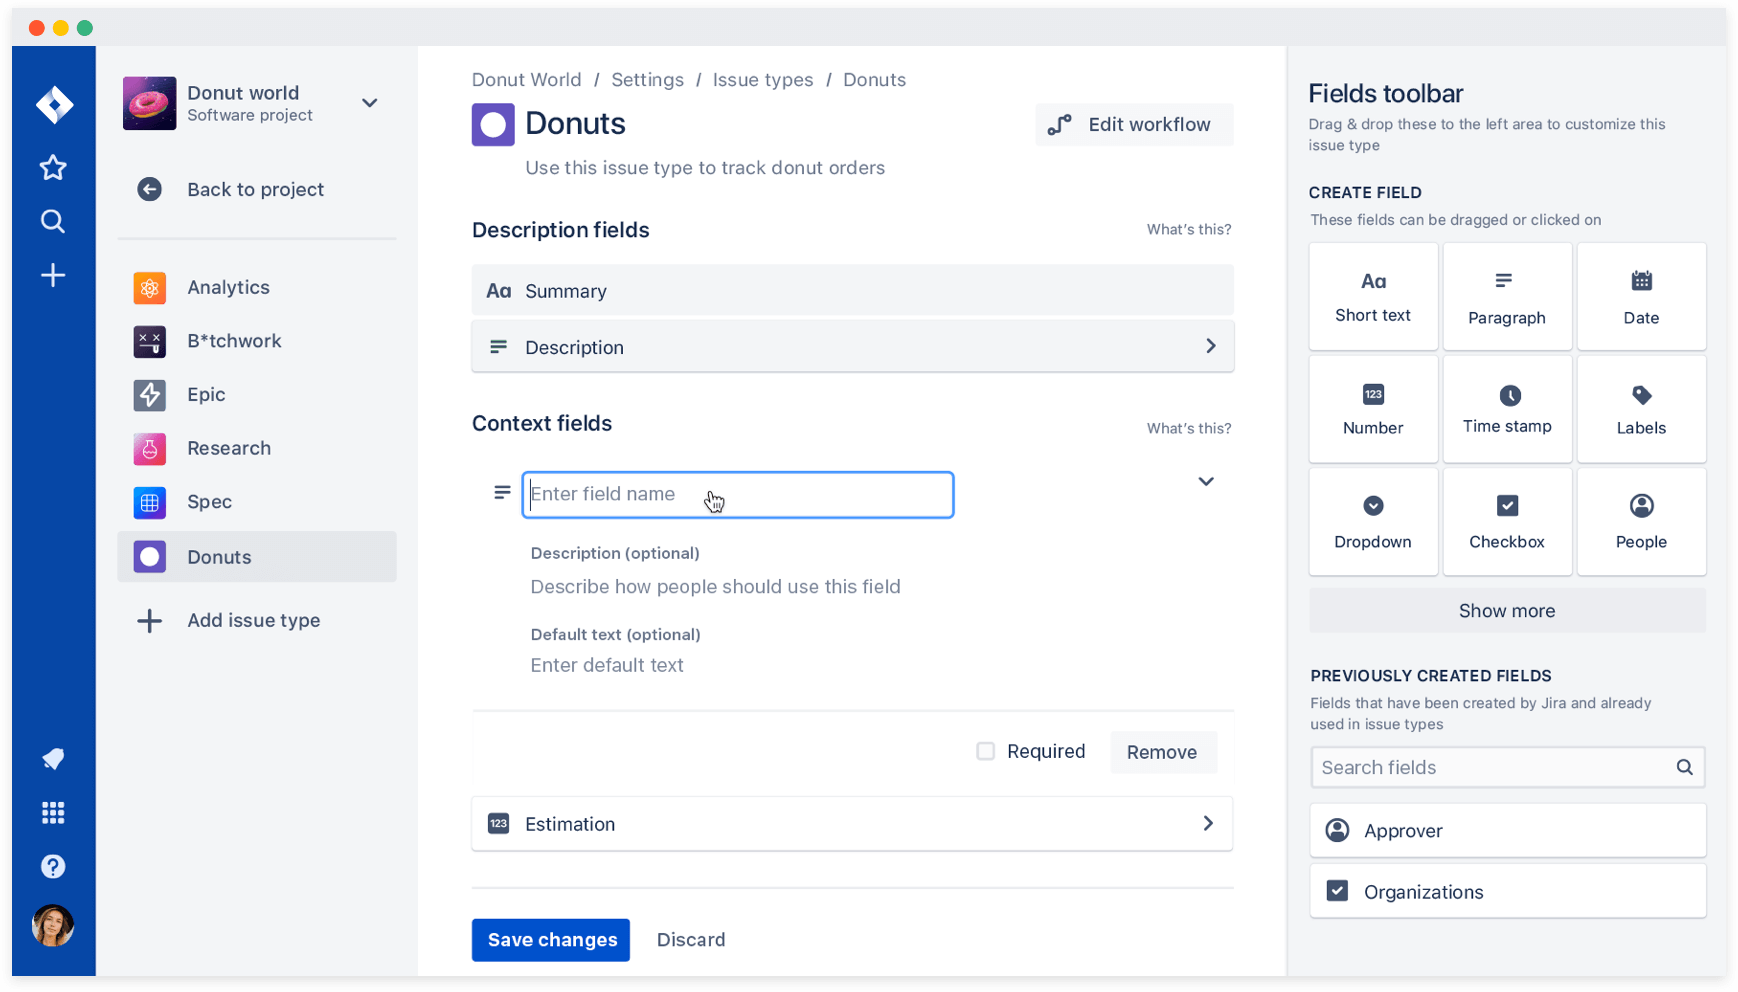Click the Aa icon beside Summary

(x=499, y=291)
